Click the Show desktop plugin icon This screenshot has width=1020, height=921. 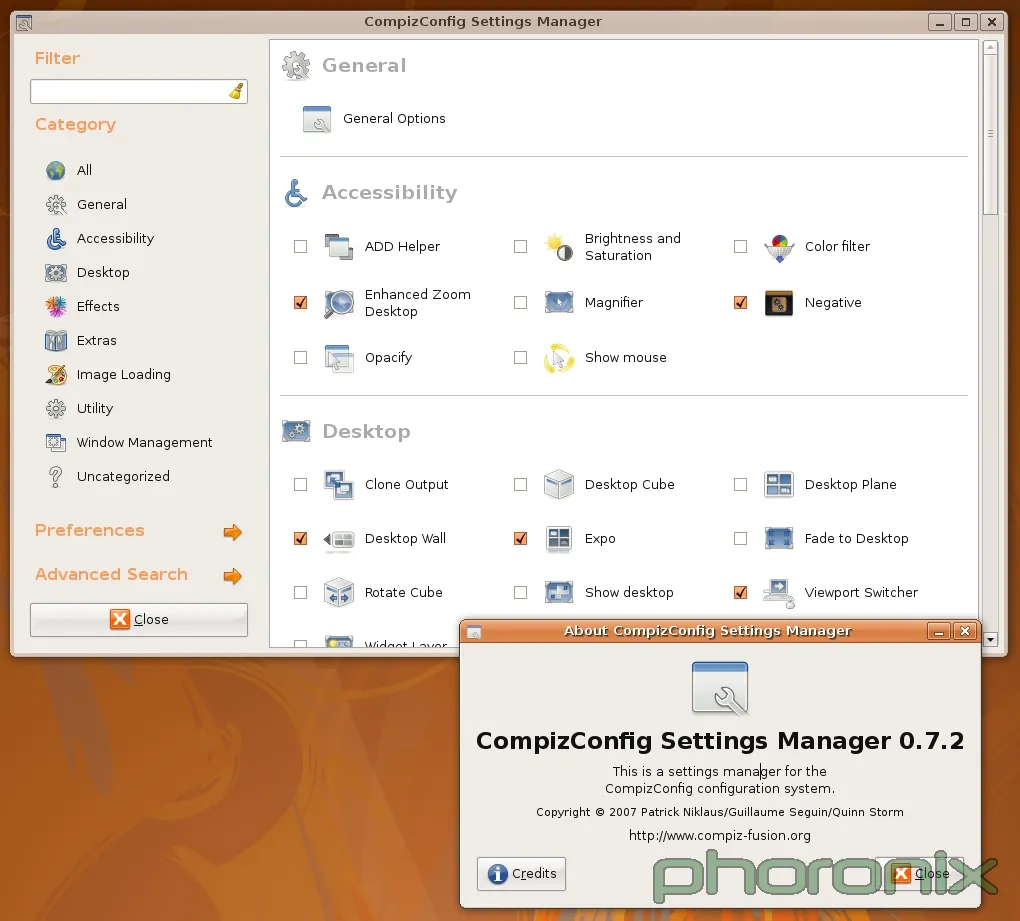559,593
